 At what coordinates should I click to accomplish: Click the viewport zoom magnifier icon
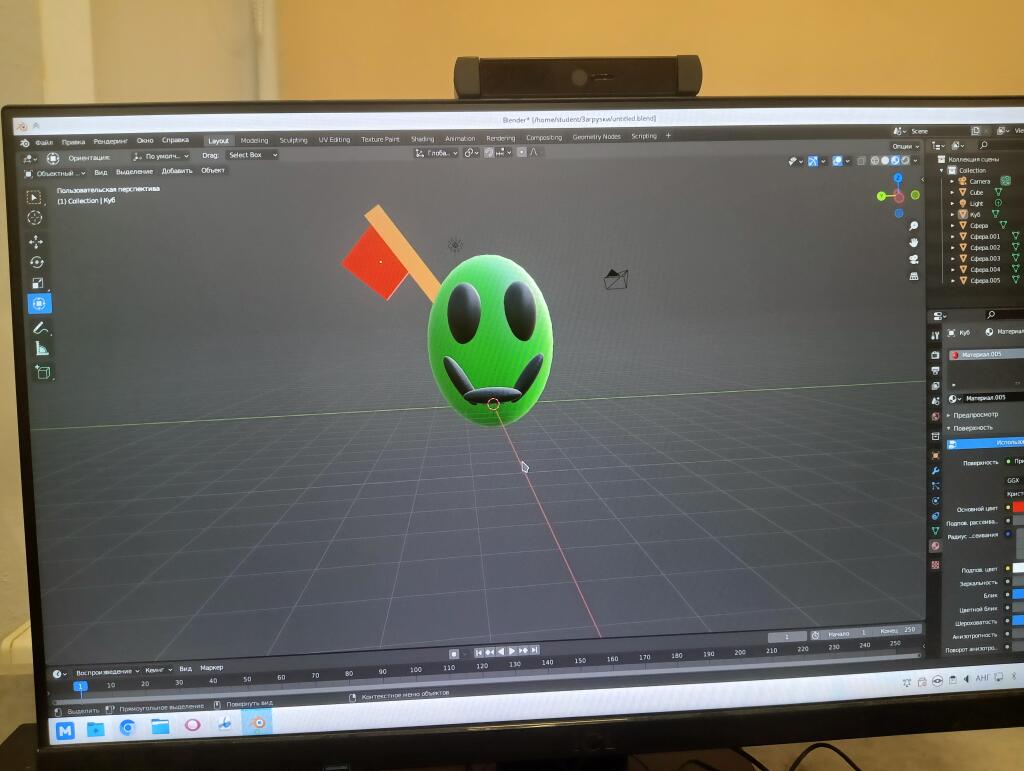point(914,226)
